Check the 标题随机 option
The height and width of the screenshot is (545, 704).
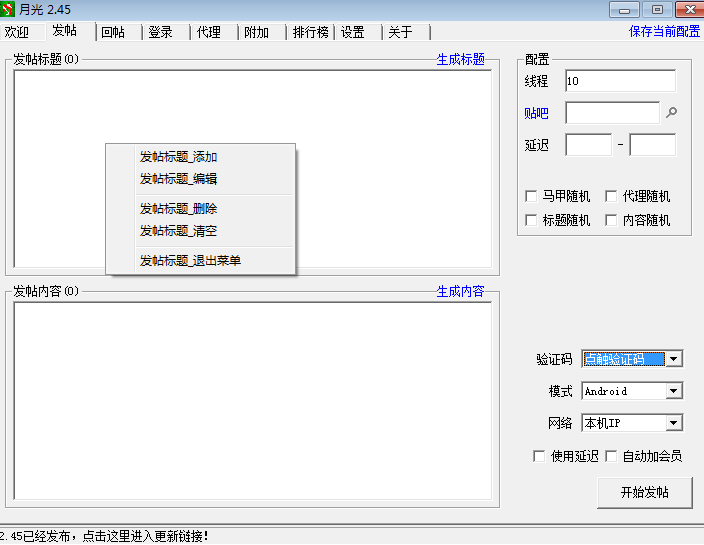tap(532, 220)
